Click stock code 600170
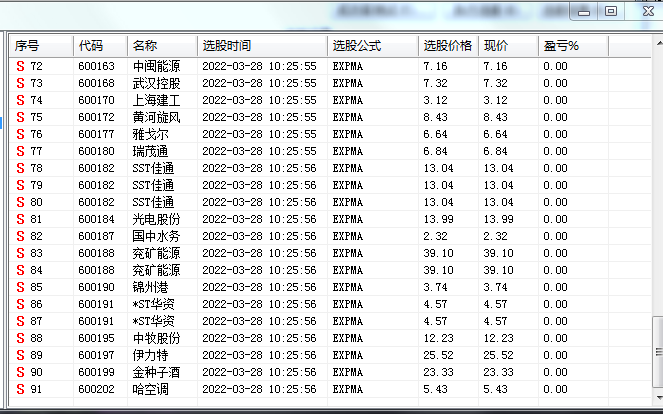The height and width of the screenshot is (414, 663). [96, 100]
